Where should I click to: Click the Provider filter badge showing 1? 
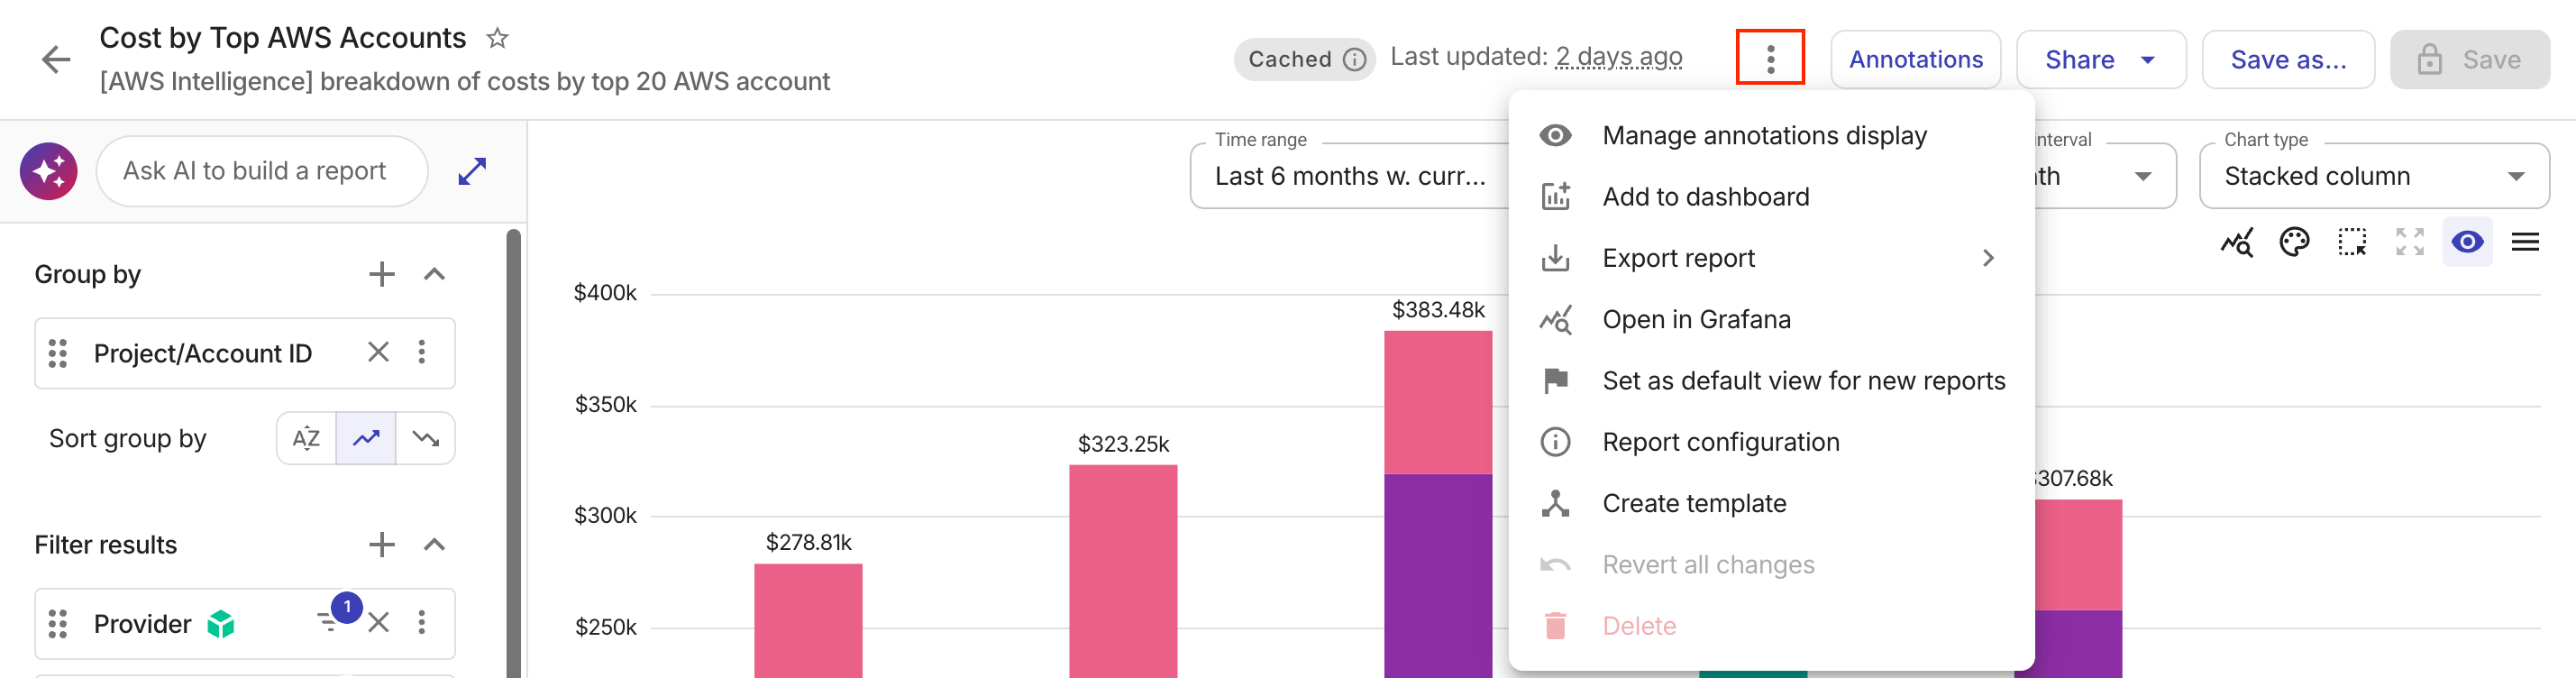coord(347,607)
